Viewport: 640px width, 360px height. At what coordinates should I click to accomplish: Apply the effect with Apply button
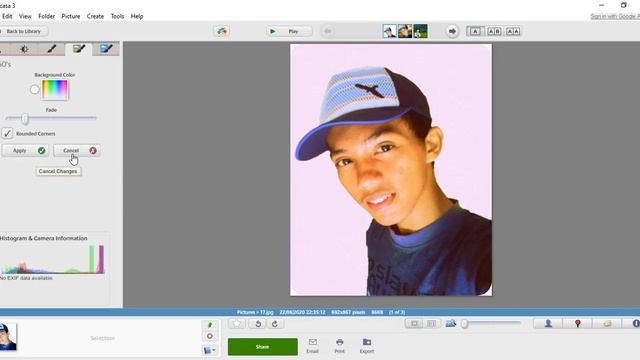pyautogui.click(x=25, y=151)
